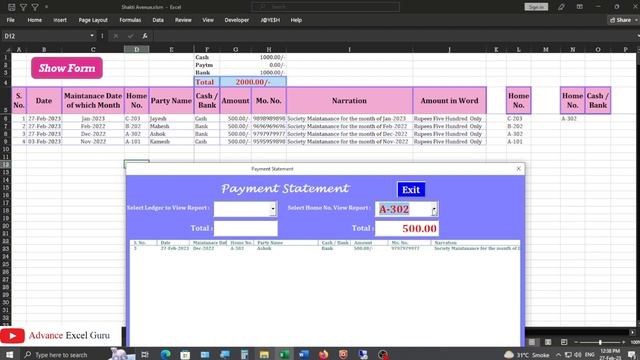Click the Name Box showing D12
The height and width of the screenshot is (360, 640).
click(x=45, y=36)
